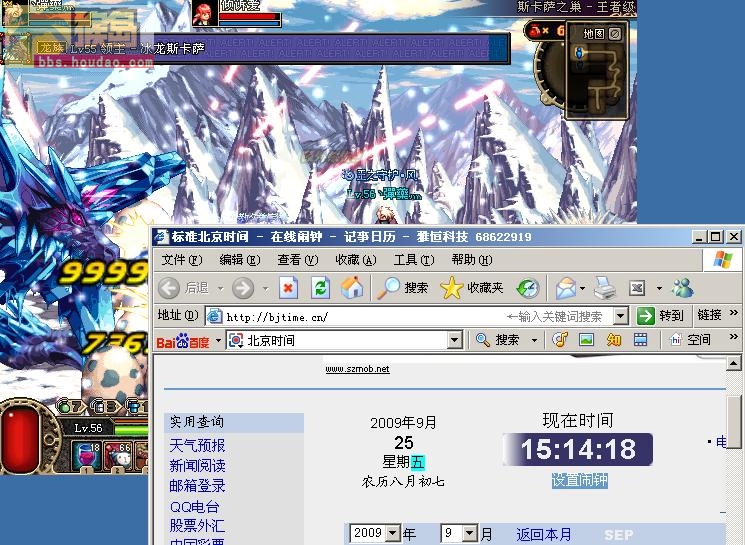Open the 天气预报 link
Screen dimensions: 745x545
tap(197, 446)
